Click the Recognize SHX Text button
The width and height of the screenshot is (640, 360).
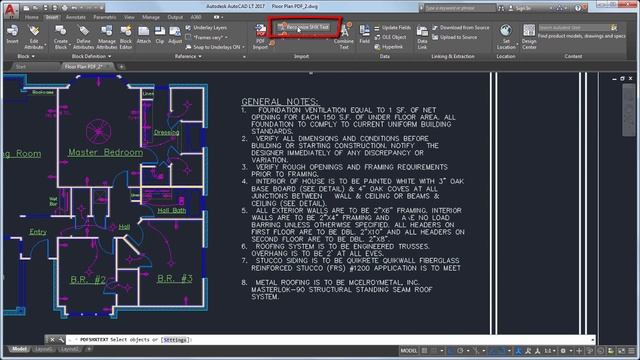click(304, 27)
